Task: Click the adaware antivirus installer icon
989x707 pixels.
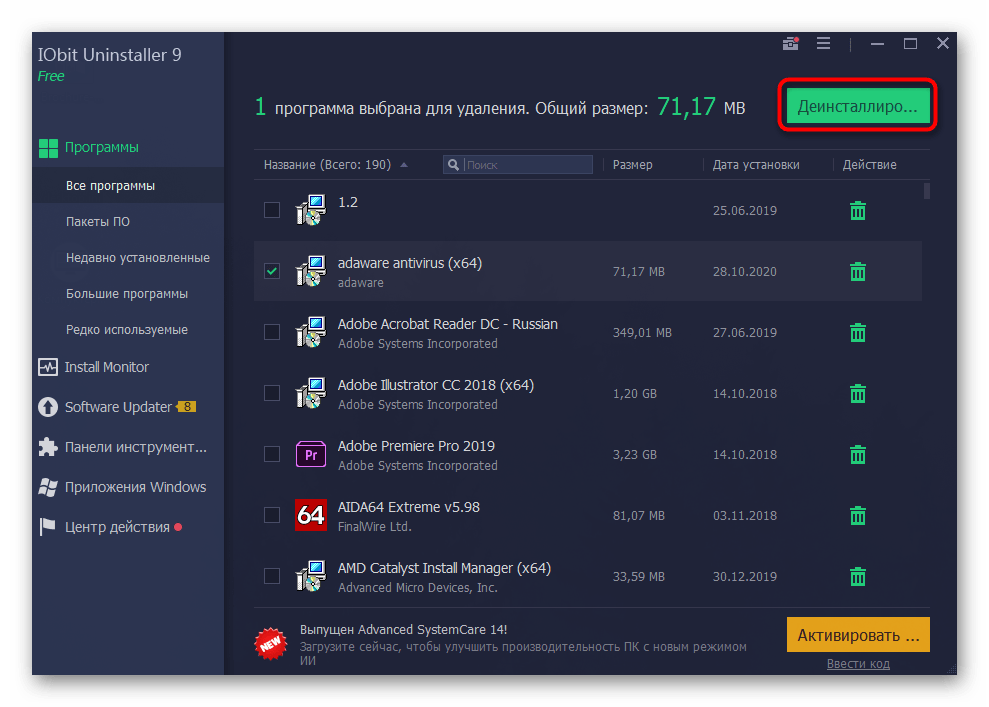Action: click(x=311, y=271)
